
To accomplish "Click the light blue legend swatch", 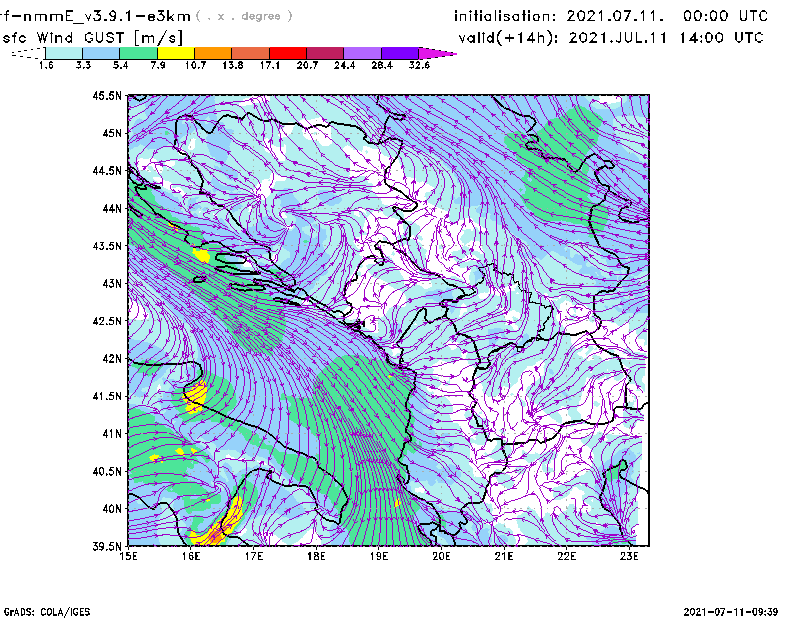I will click(x=101, y=53).
